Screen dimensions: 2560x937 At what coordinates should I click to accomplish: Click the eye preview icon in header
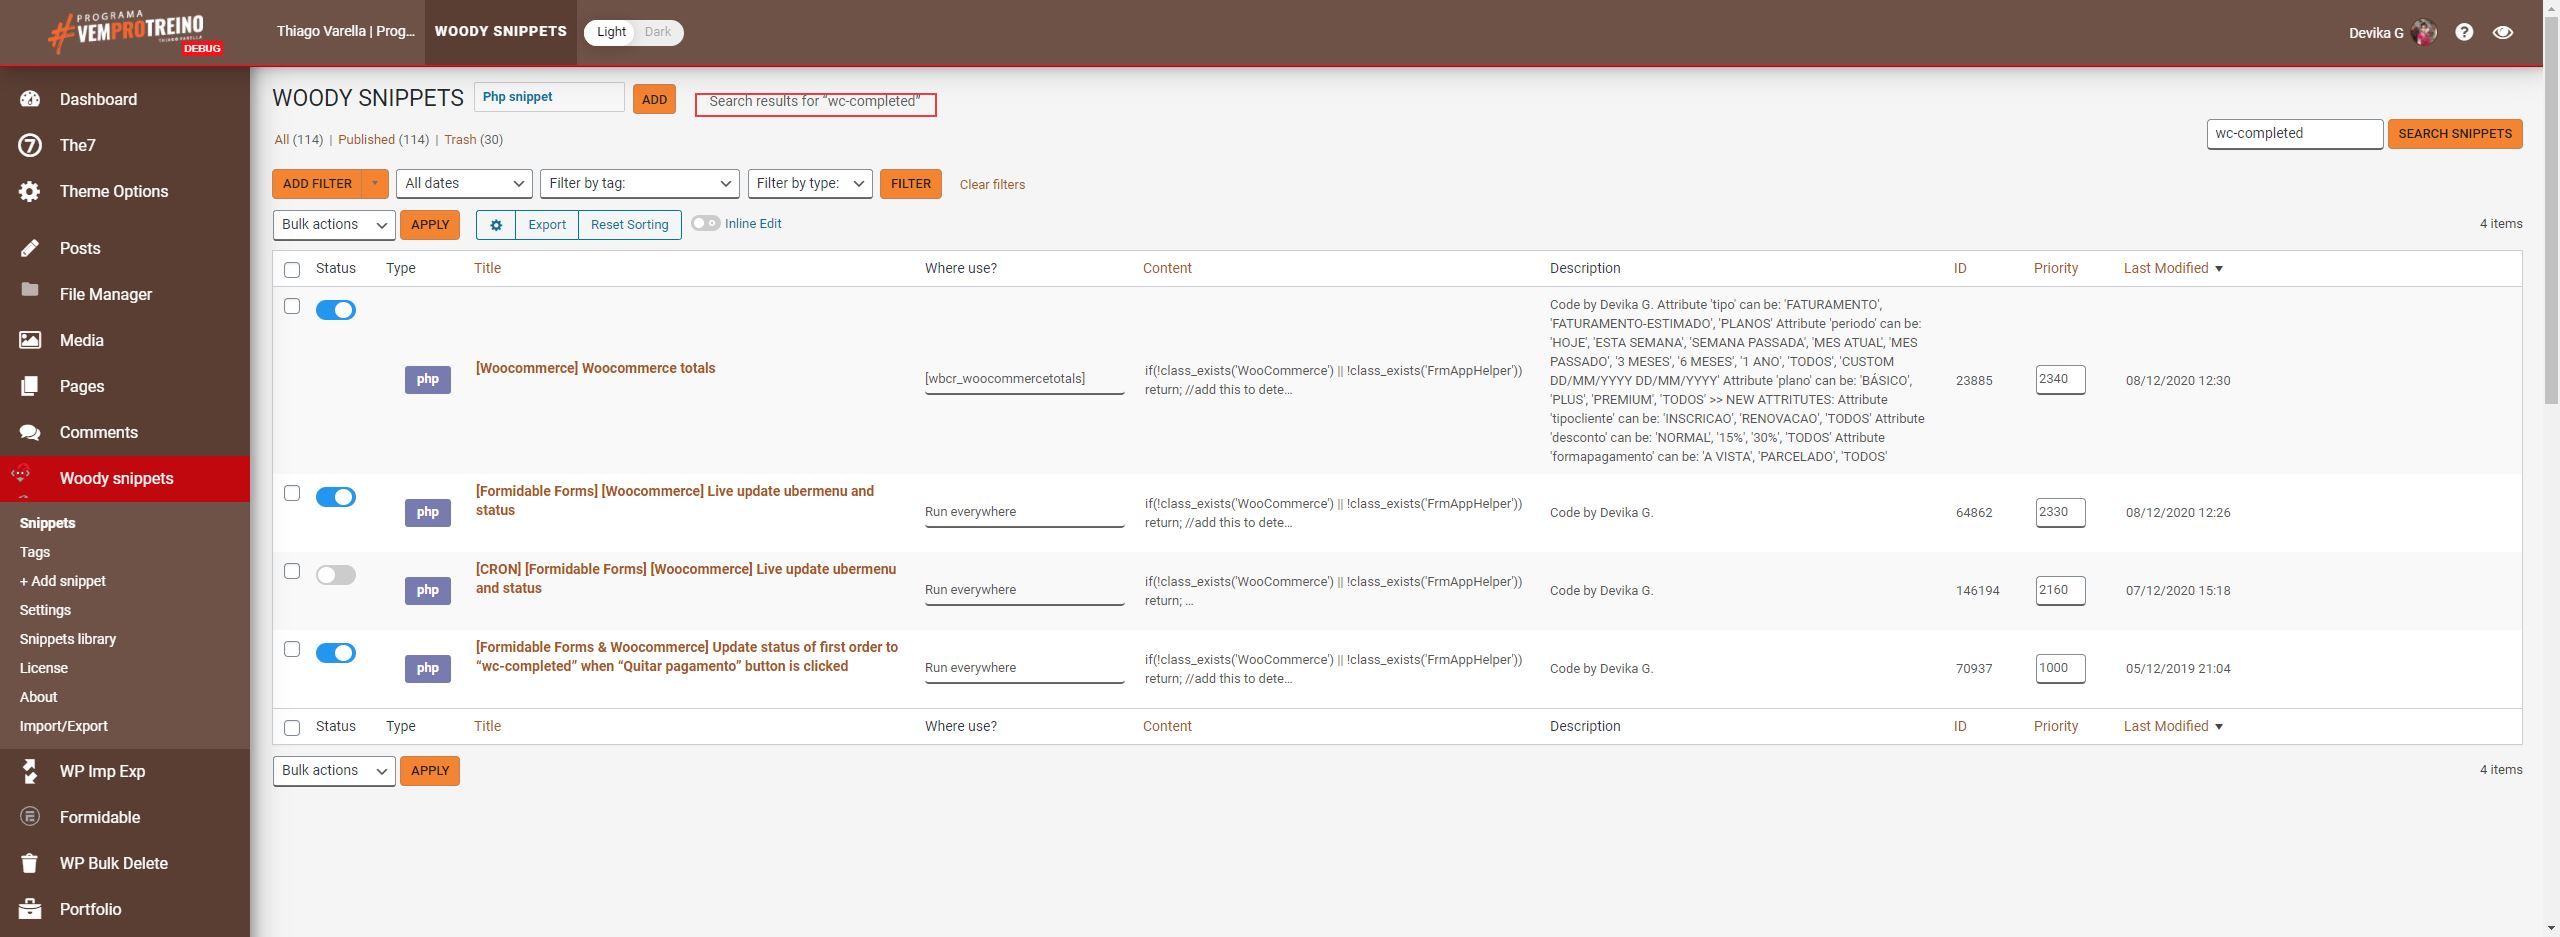coord(2503,32)
